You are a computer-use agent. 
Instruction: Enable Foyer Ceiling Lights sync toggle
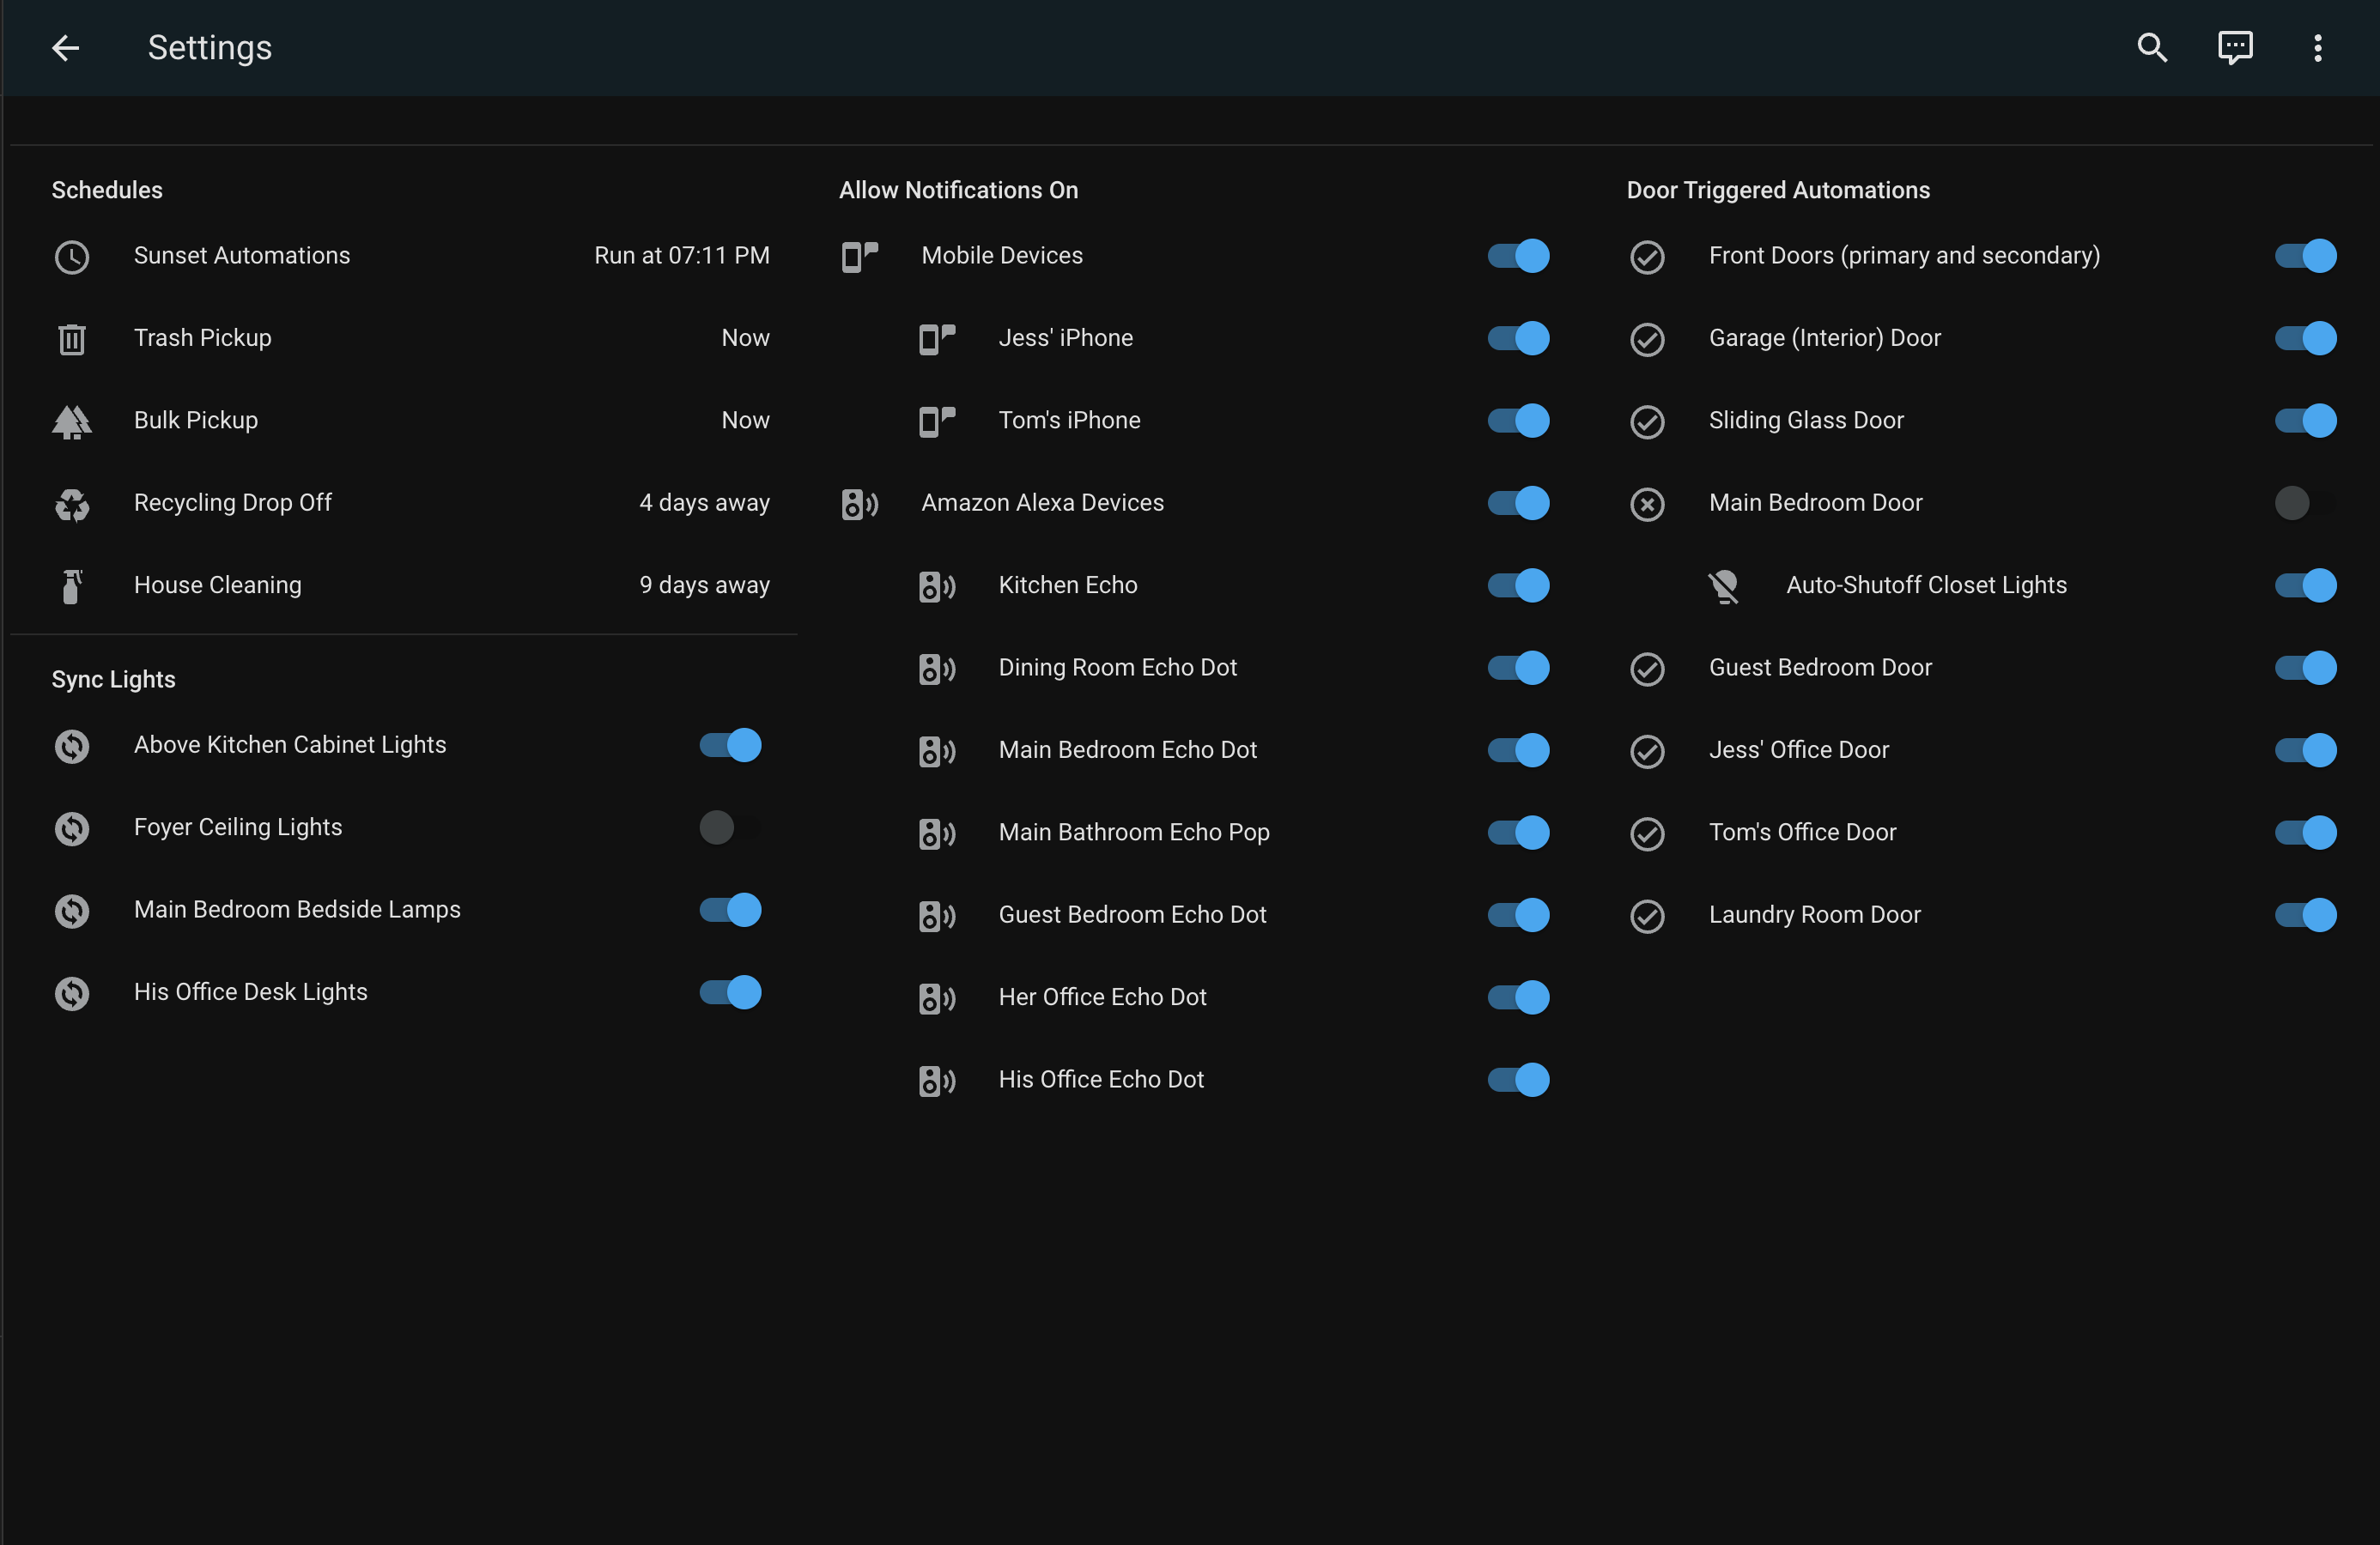729,828
